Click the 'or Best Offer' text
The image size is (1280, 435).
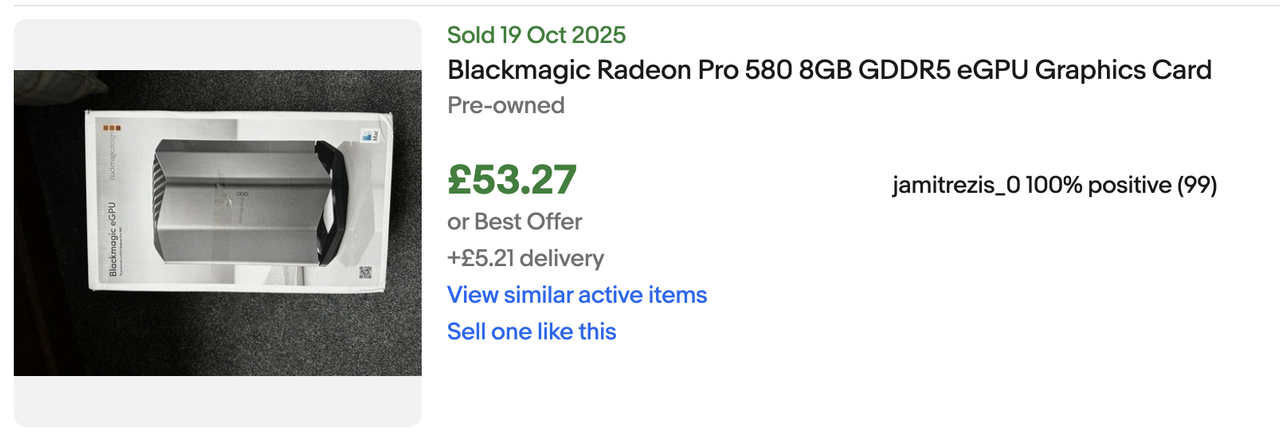[x=514, y=221]
